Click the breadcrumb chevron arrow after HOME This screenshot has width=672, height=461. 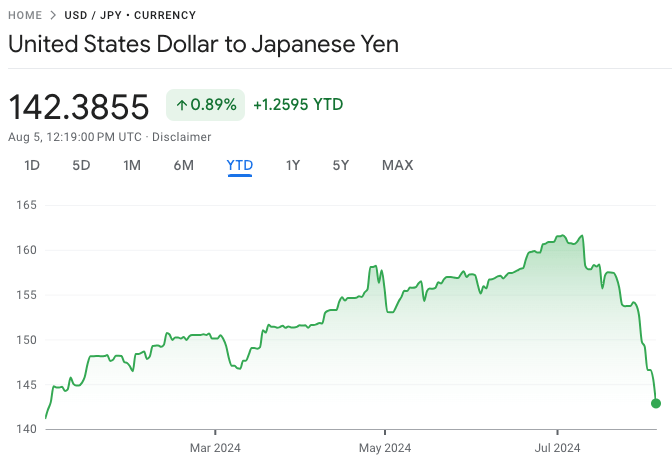(x=53, y=16)
